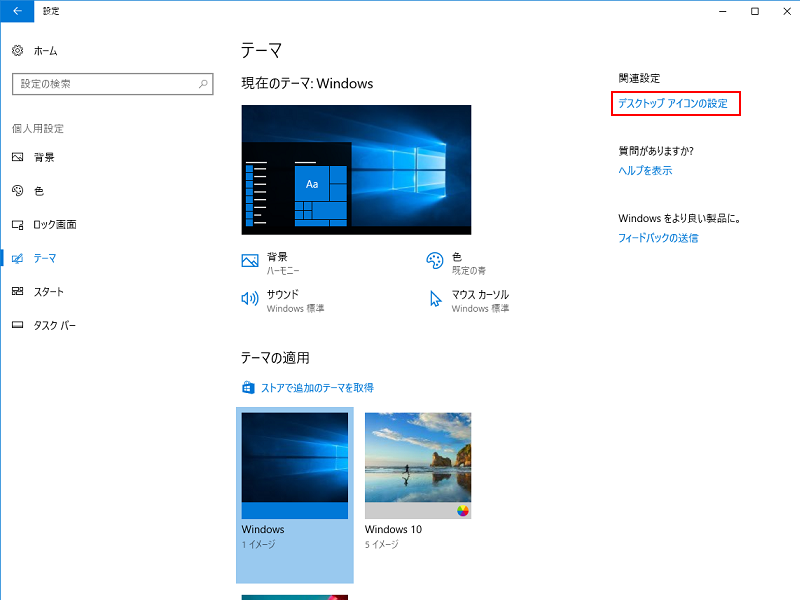
Task: Minimize the 設定 window
Action: pyautogui.click(x=722, y=11)
